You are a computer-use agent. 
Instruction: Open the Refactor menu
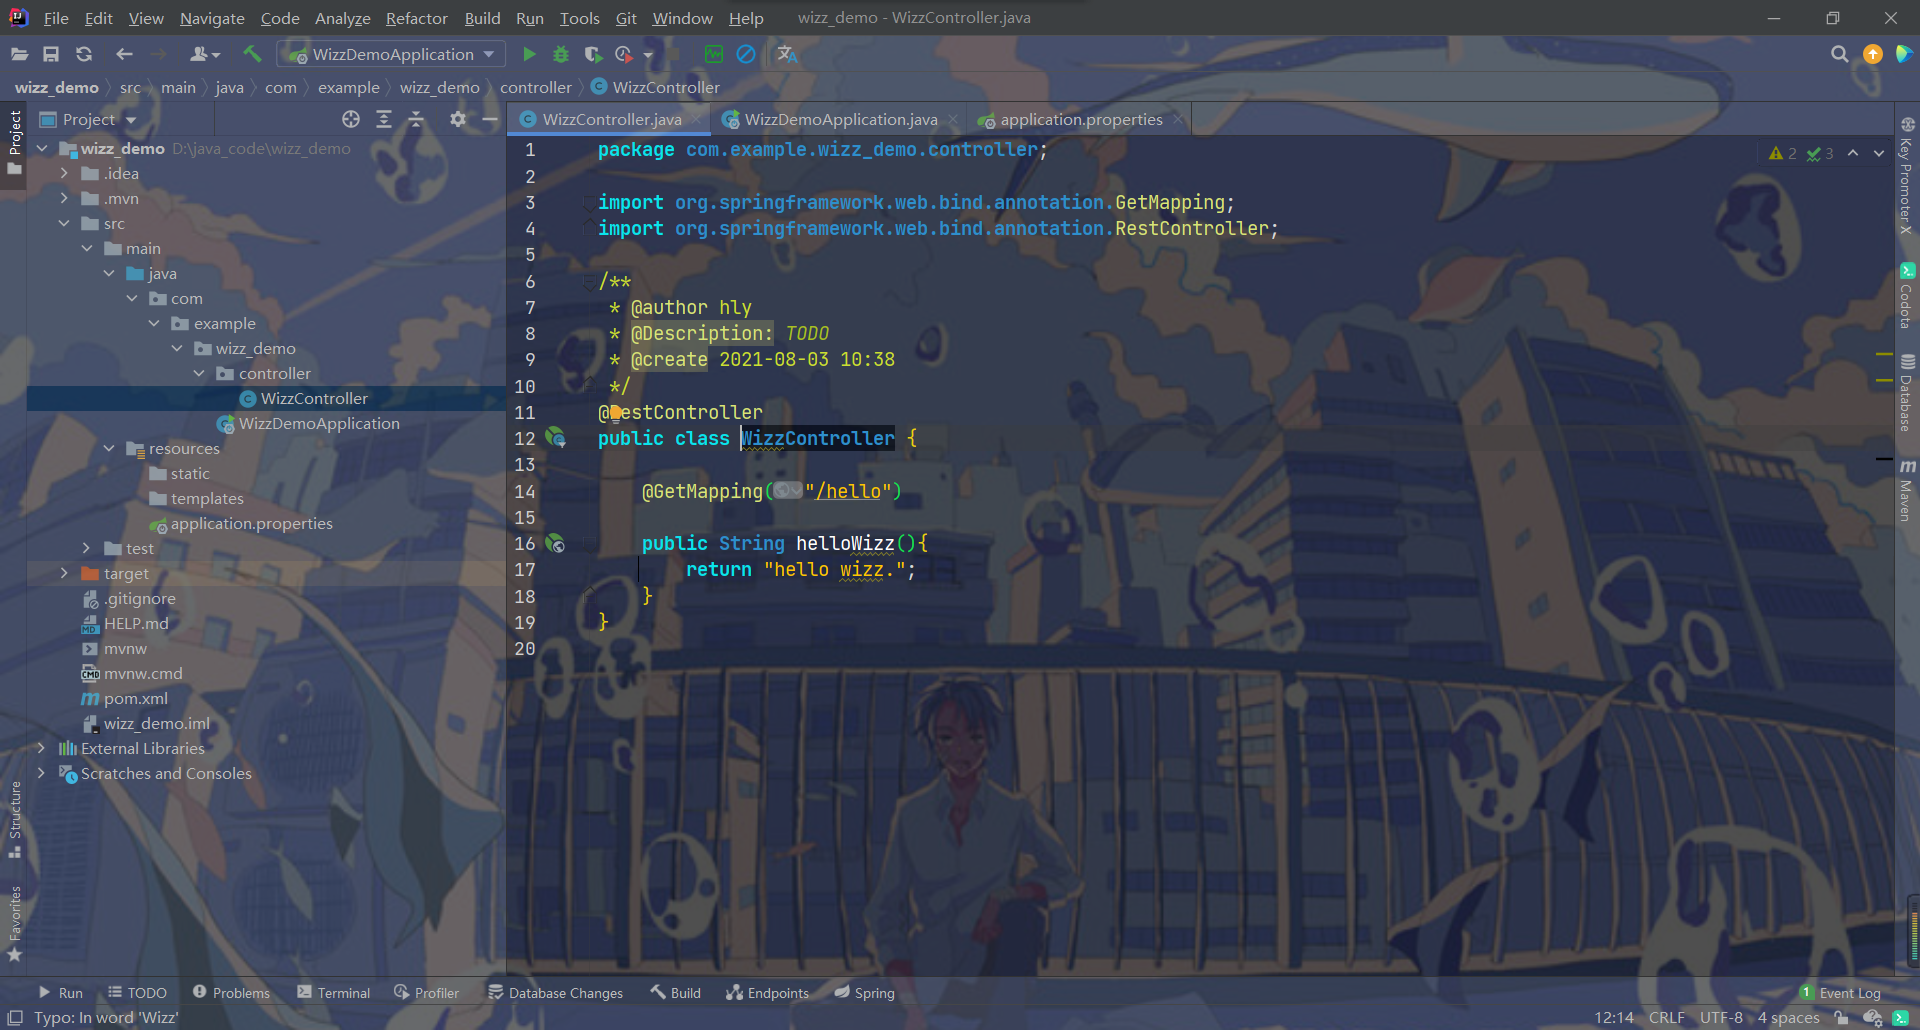coord(416,18)
